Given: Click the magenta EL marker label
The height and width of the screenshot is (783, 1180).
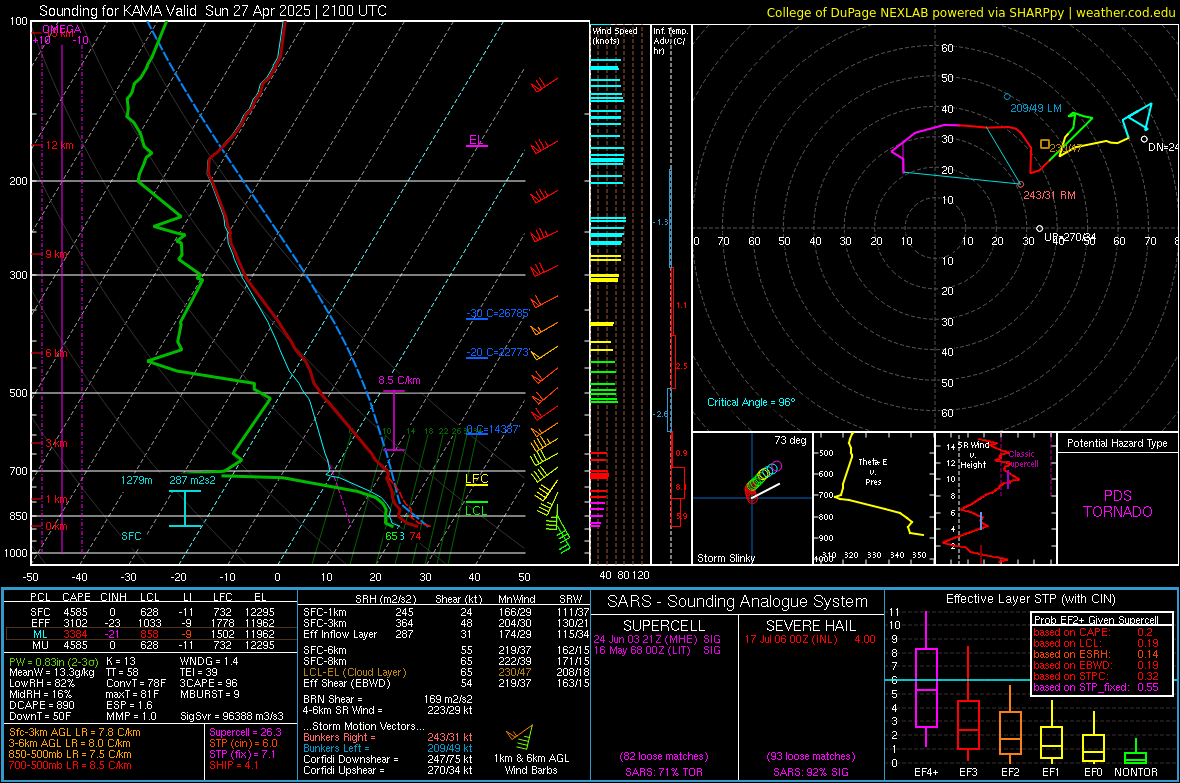Looking at the screenshot, I should pyautogui.click(x=476, y=140).
